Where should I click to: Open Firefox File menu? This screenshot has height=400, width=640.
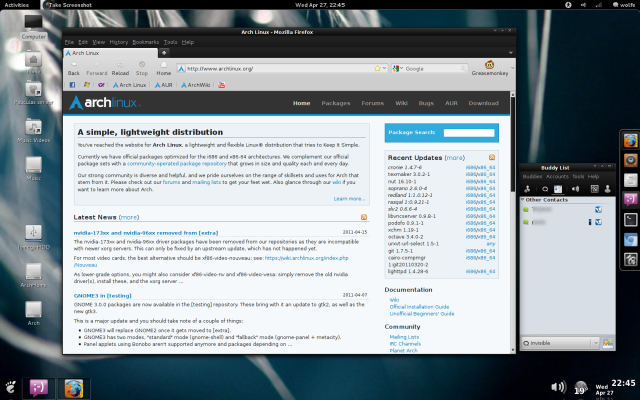click(69, 42)
